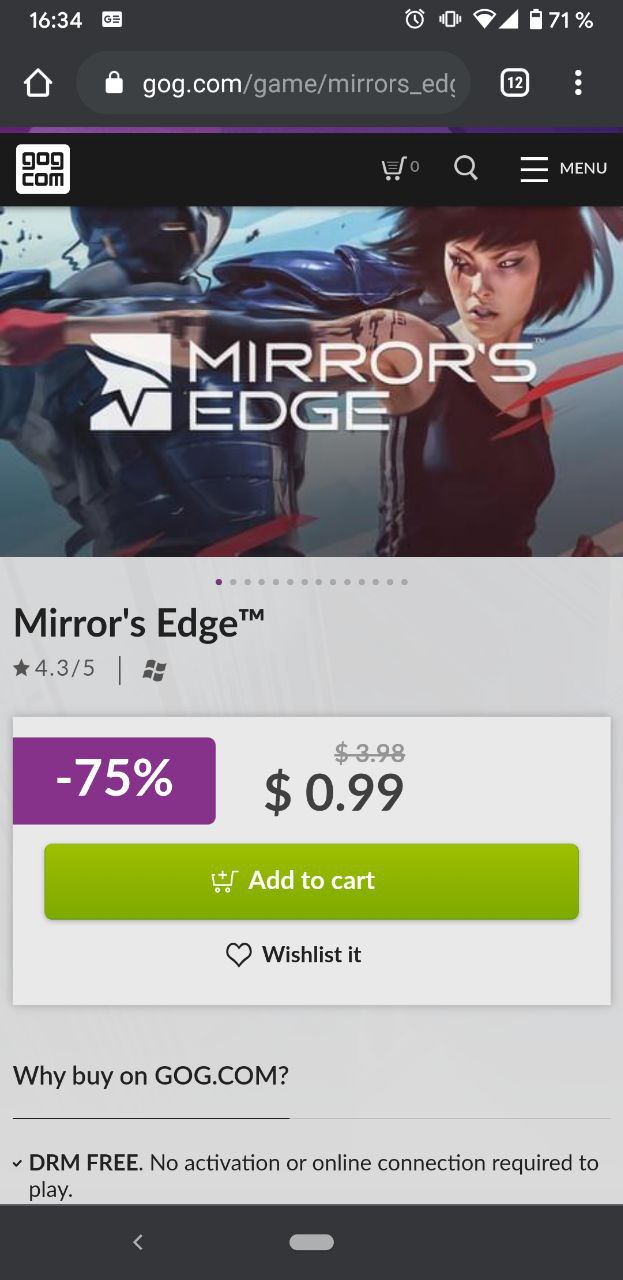The width and height of the screenshot is (623, 1280).
Task: Tap the Android home pill
Action: coord(311,1242)
